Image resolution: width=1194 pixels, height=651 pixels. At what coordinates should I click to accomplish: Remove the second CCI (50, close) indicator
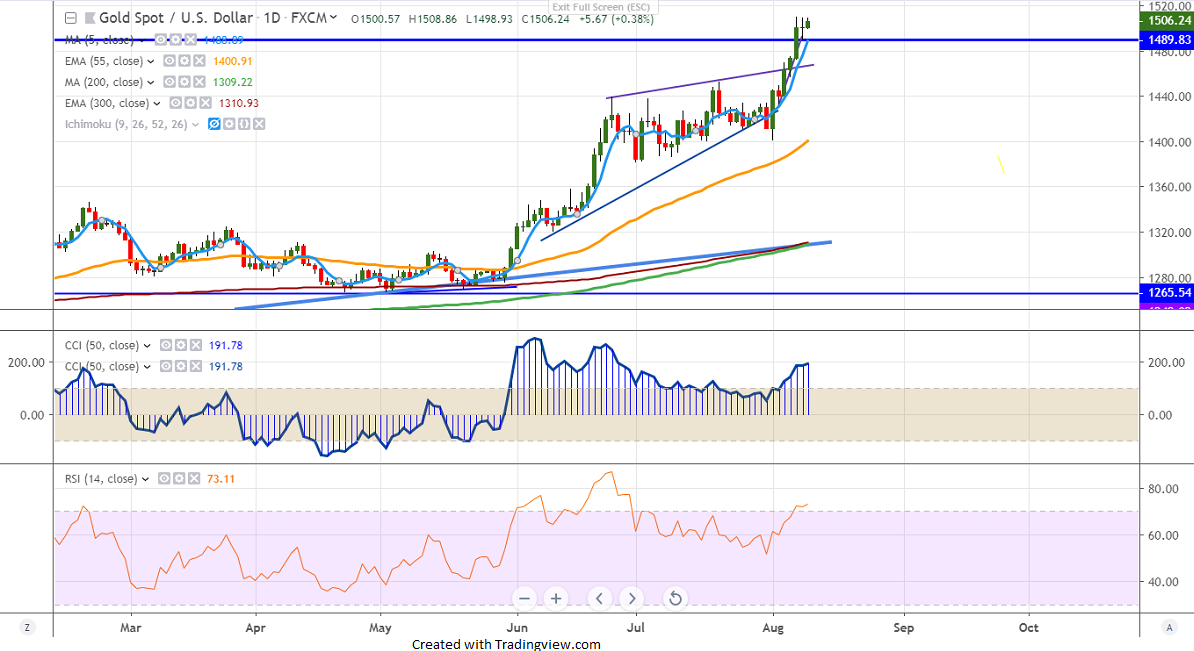coord(196,366)
